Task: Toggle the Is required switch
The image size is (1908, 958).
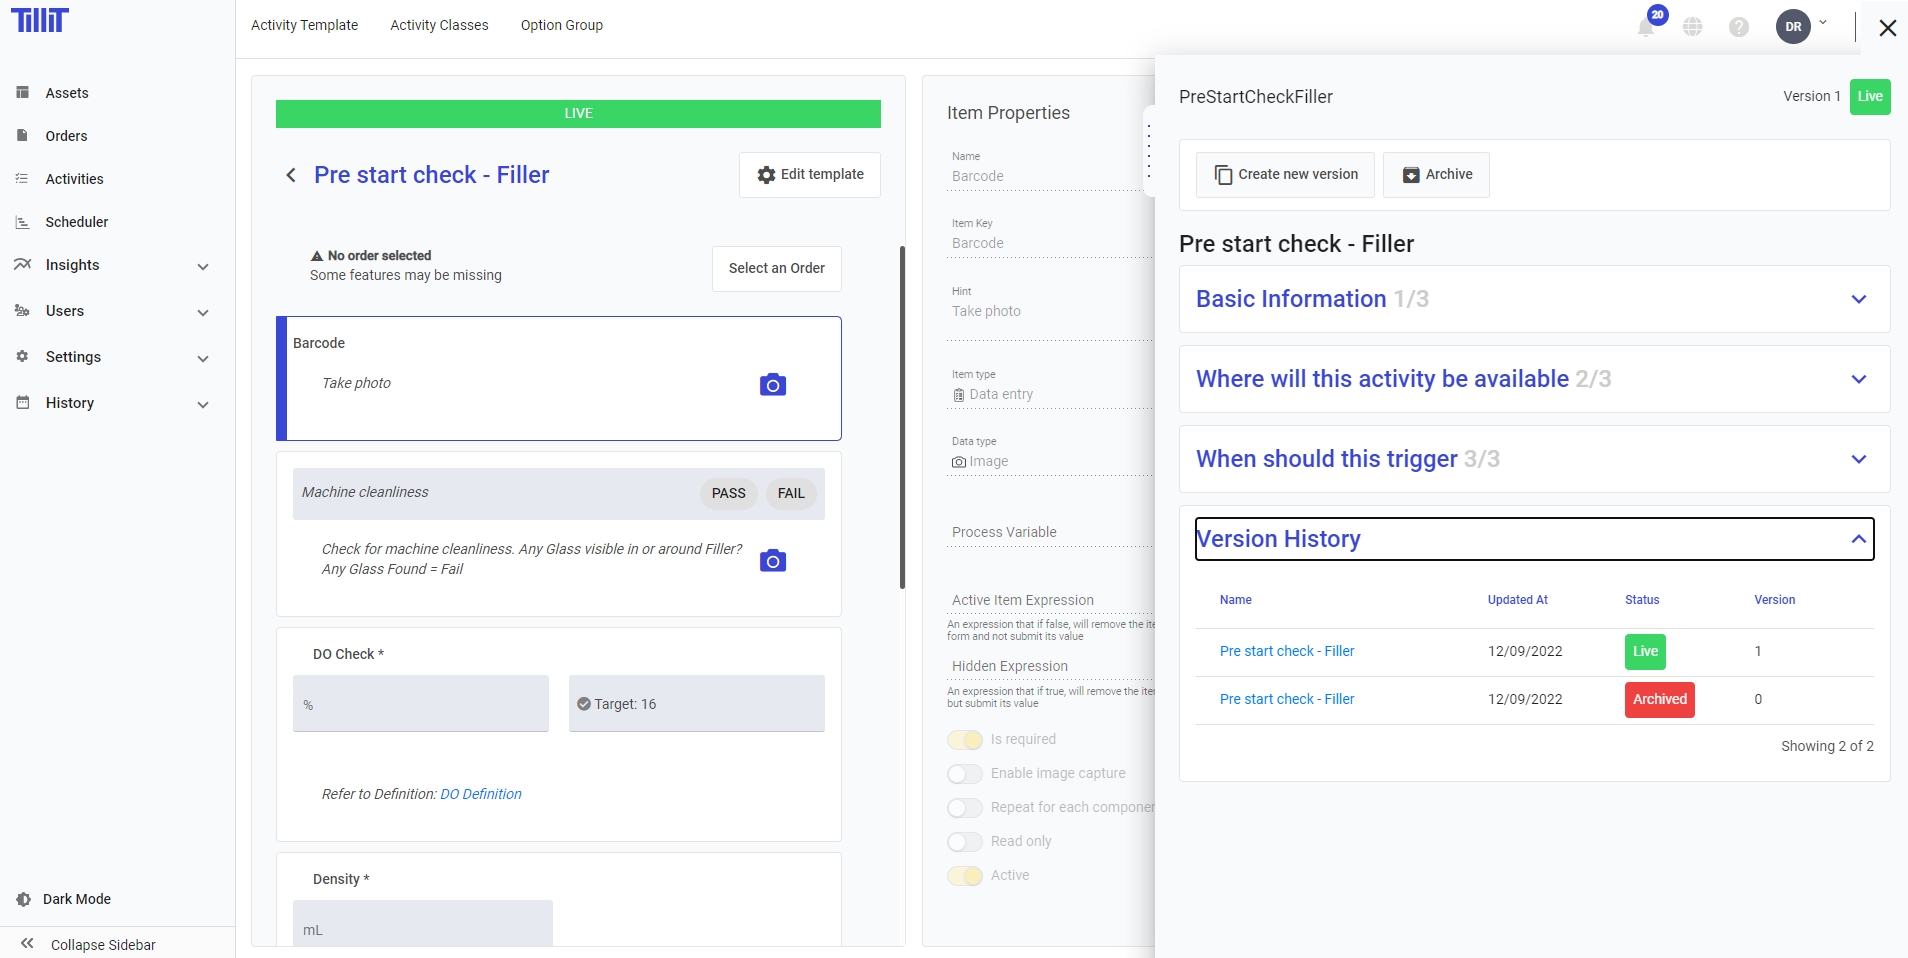Action: click(965, 740)
